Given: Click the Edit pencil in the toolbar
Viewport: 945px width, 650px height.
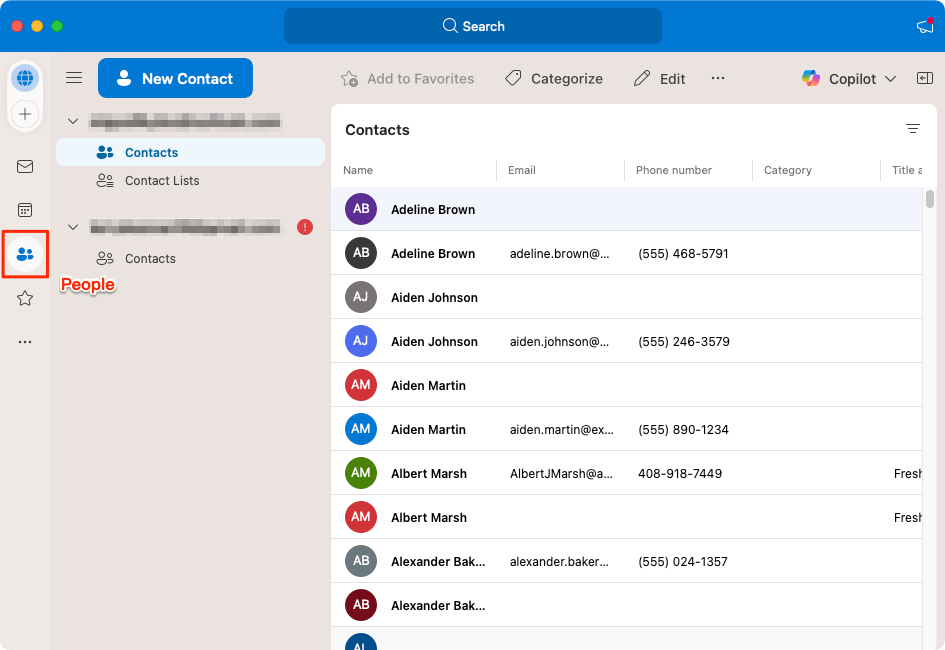Looking at the screenshot, I should coord(659,78).
